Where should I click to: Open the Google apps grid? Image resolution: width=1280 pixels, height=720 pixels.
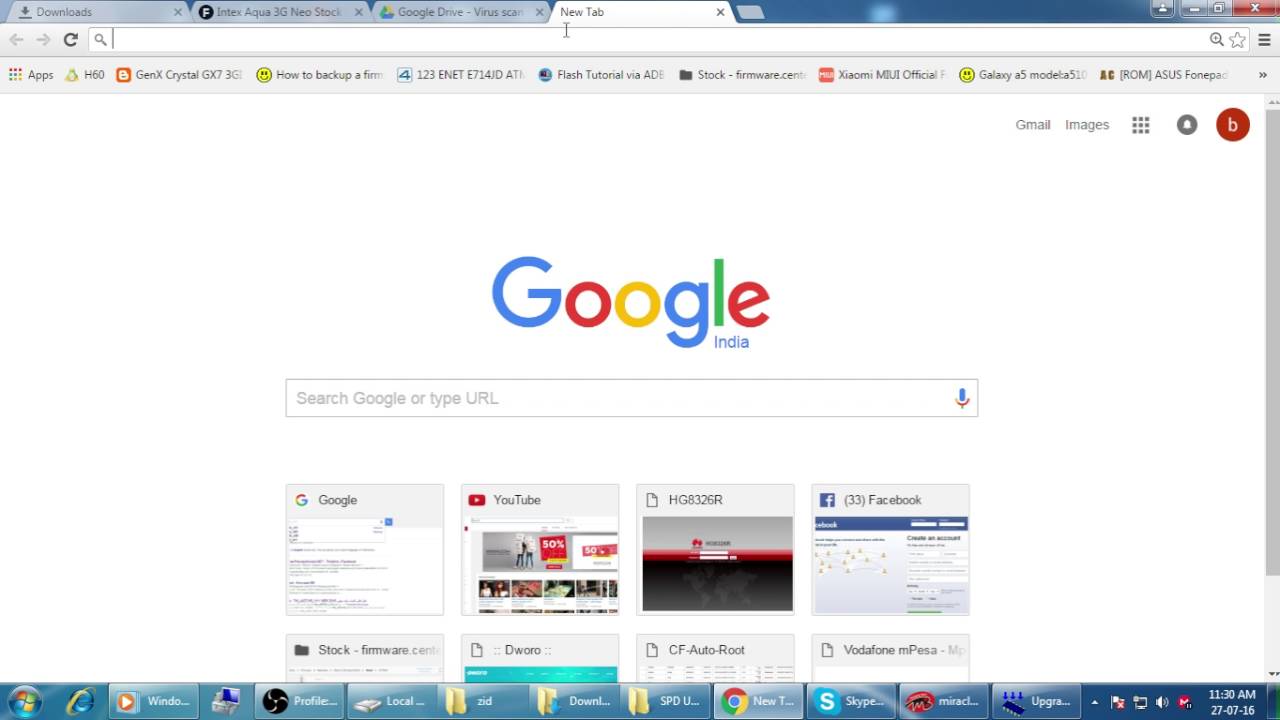click(x=1140, y=125)
